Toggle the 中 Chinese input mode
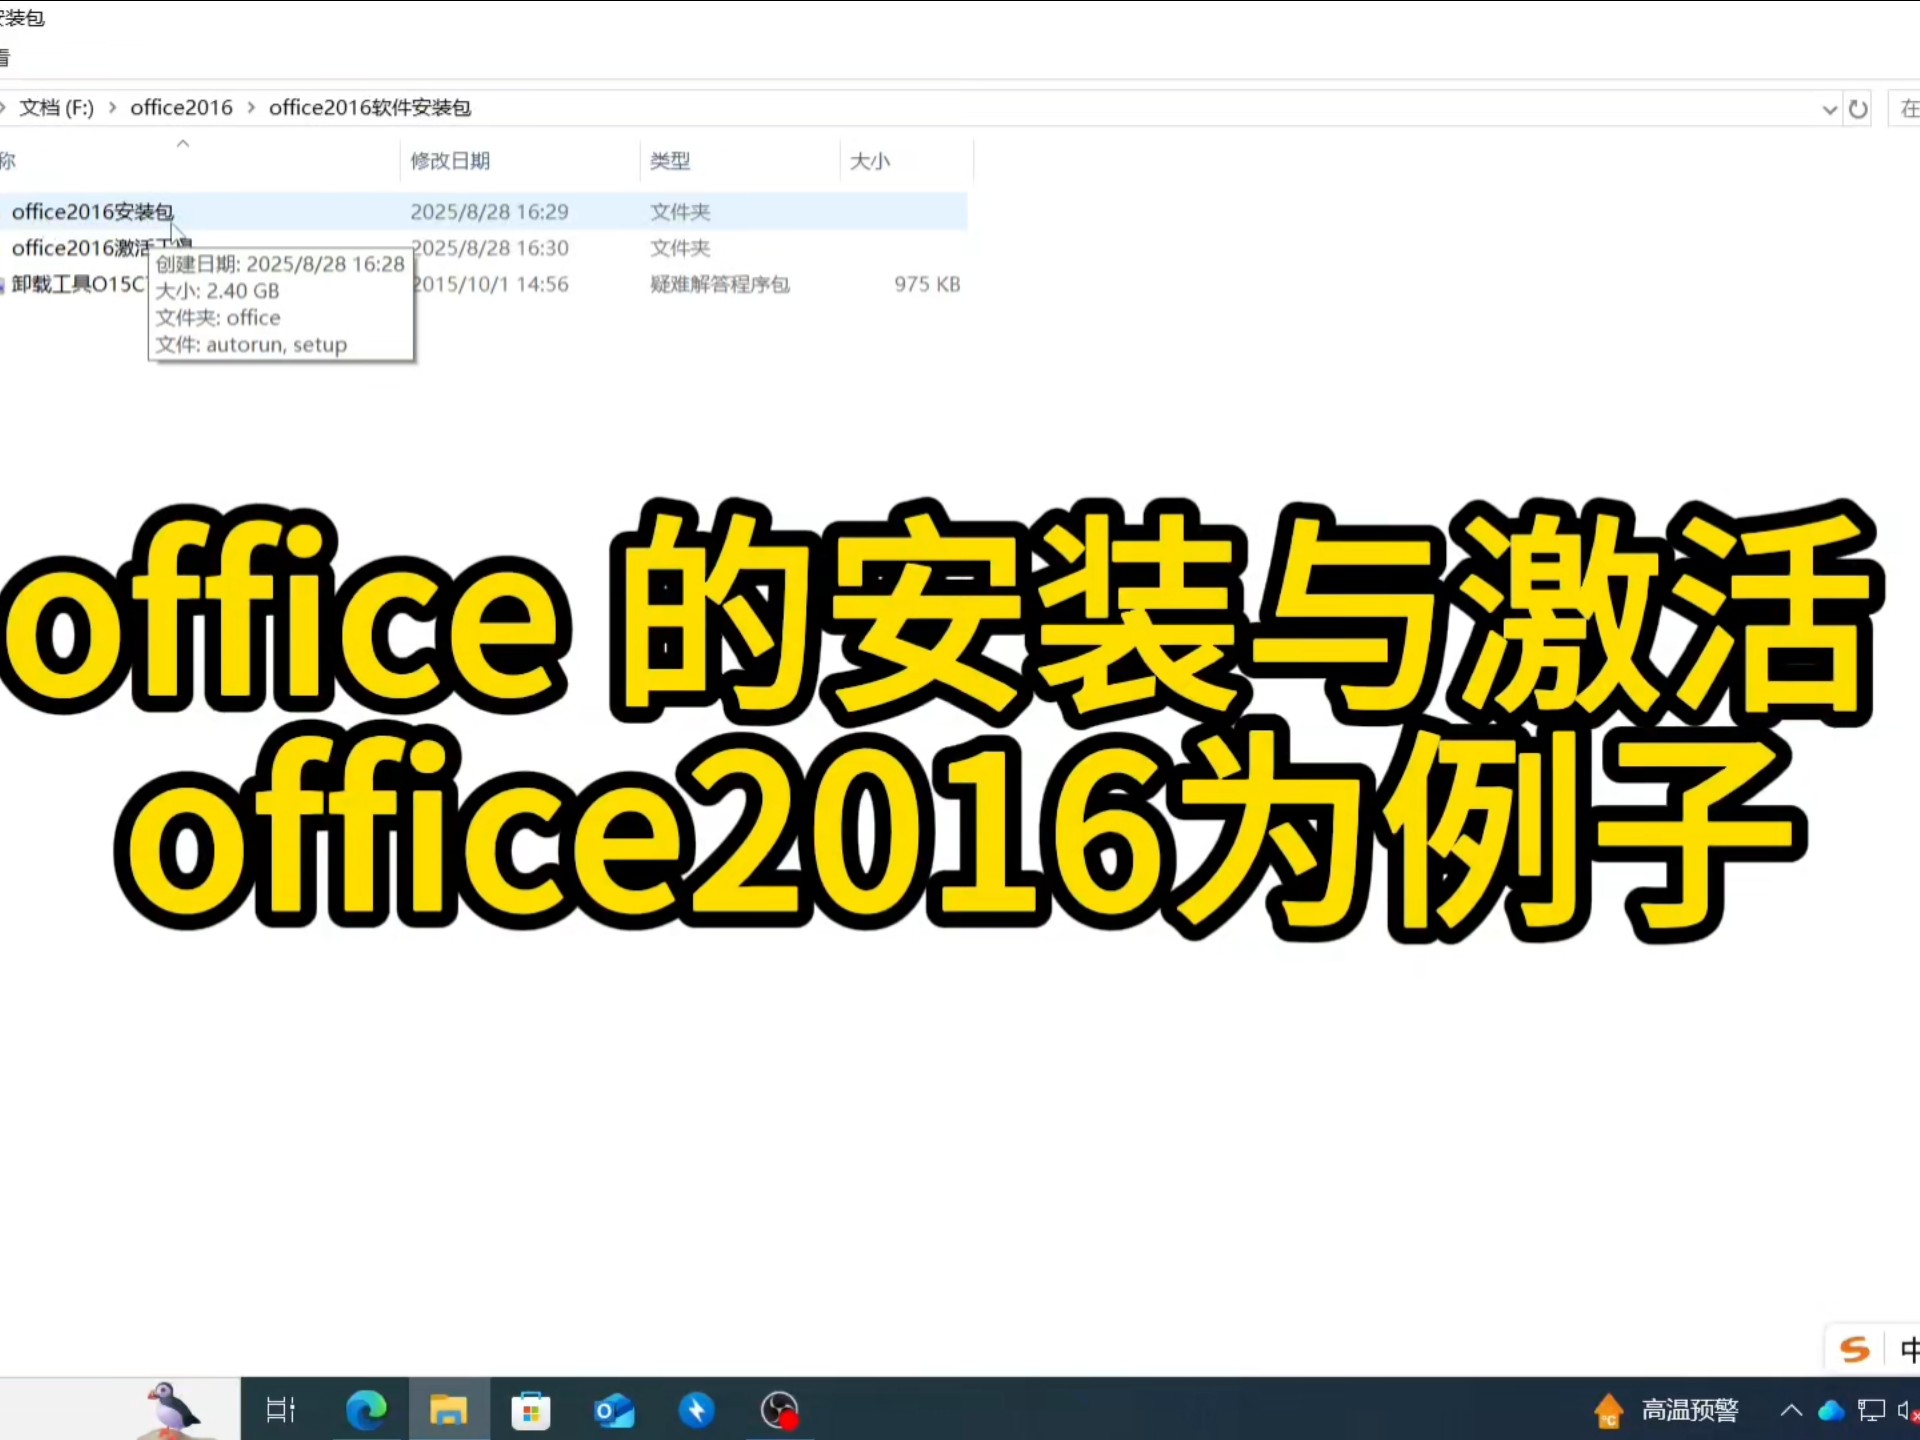1920x1440 pixels. pos(1908,1350)
